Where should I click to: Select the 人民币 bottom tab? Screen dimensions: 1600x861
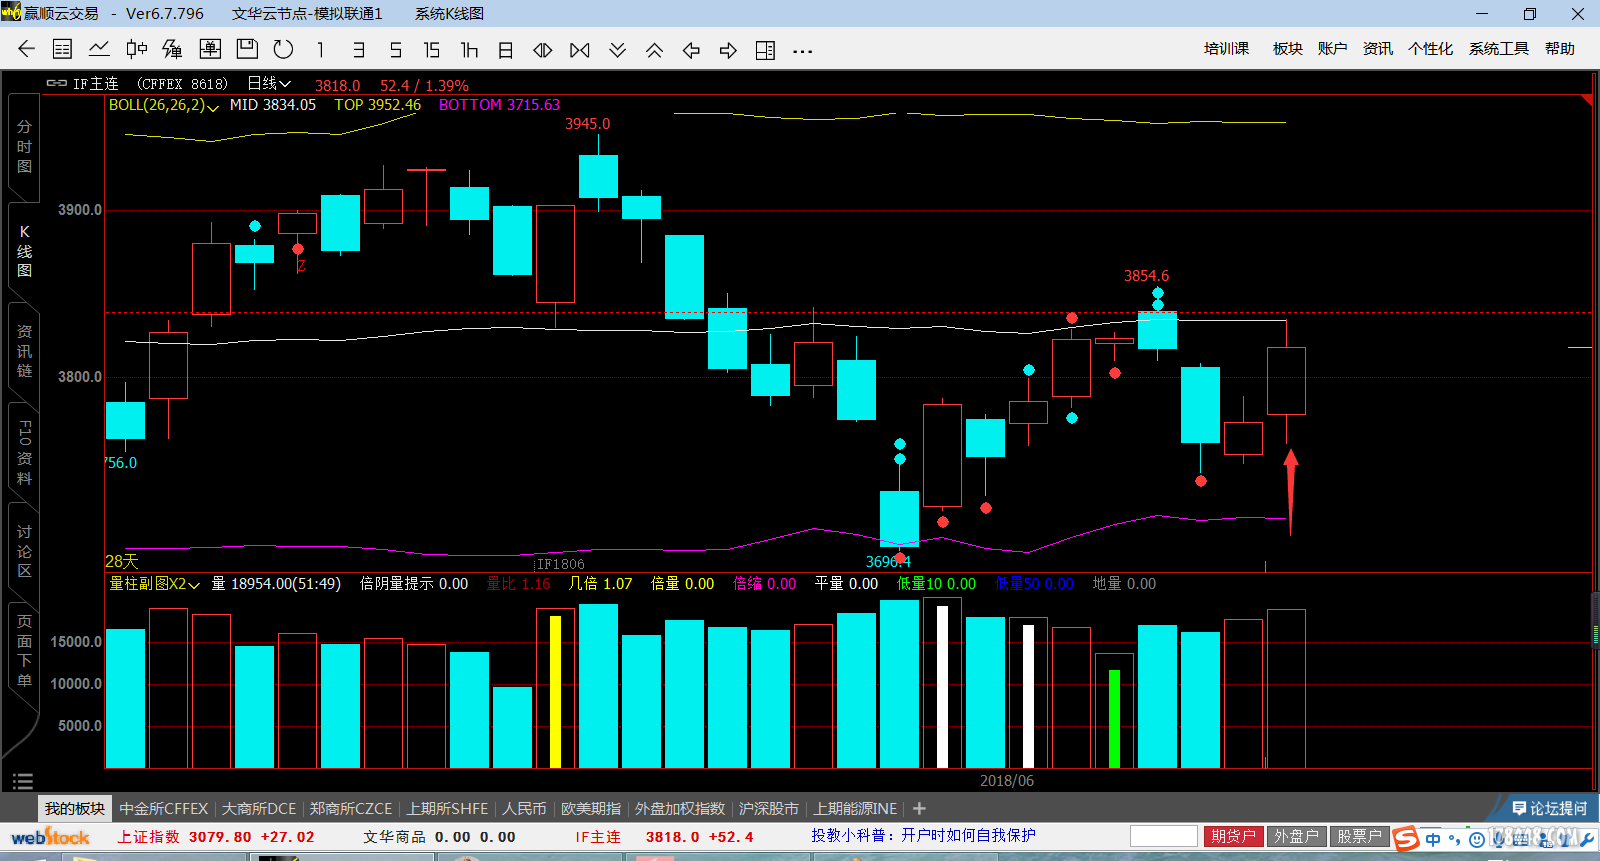(524, 808)
